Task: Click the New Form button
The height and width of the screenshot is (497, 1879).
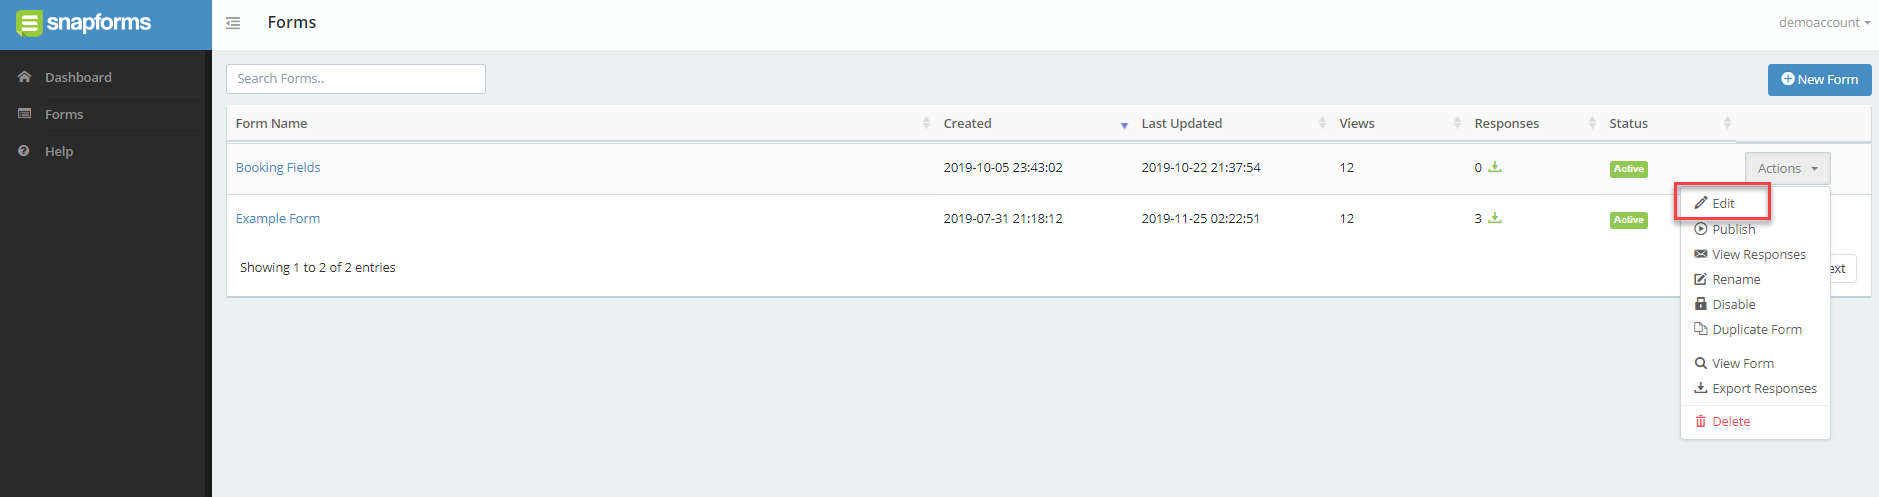Action: tap(1819, 80)
